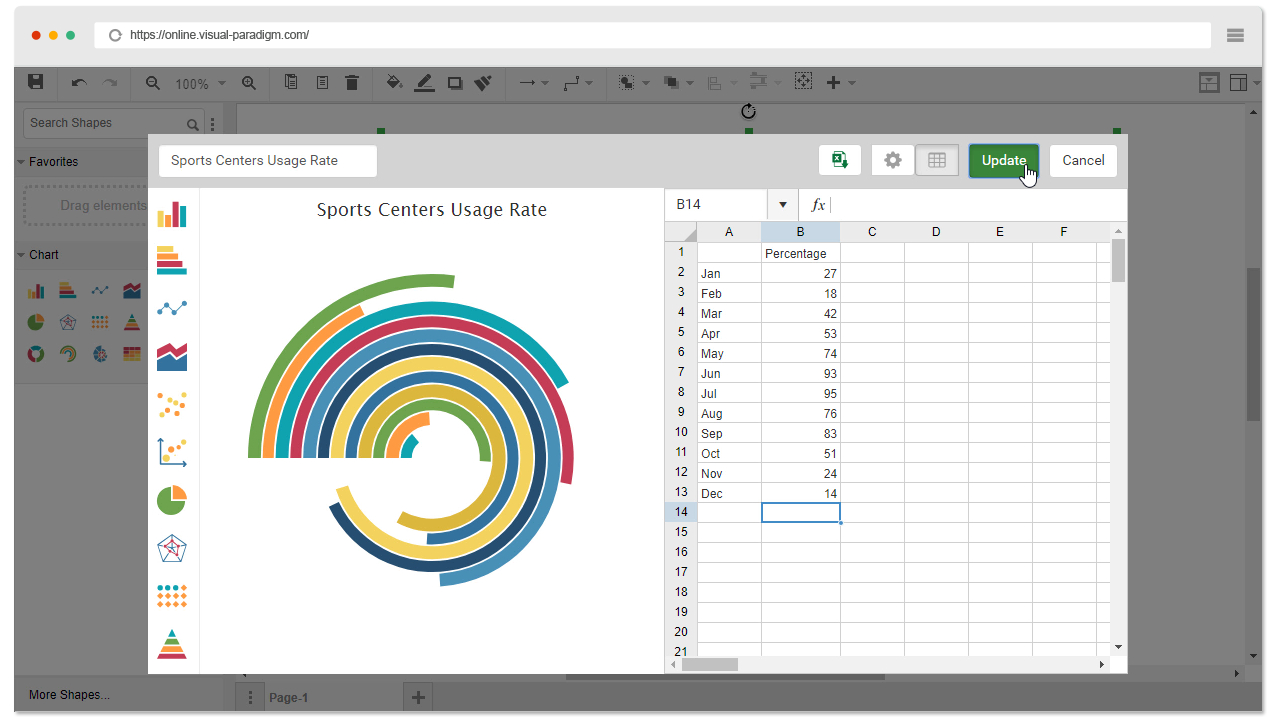Open the To Back arrange dropdown
This screenshot has width=1280, height=720.
point(678,83)
